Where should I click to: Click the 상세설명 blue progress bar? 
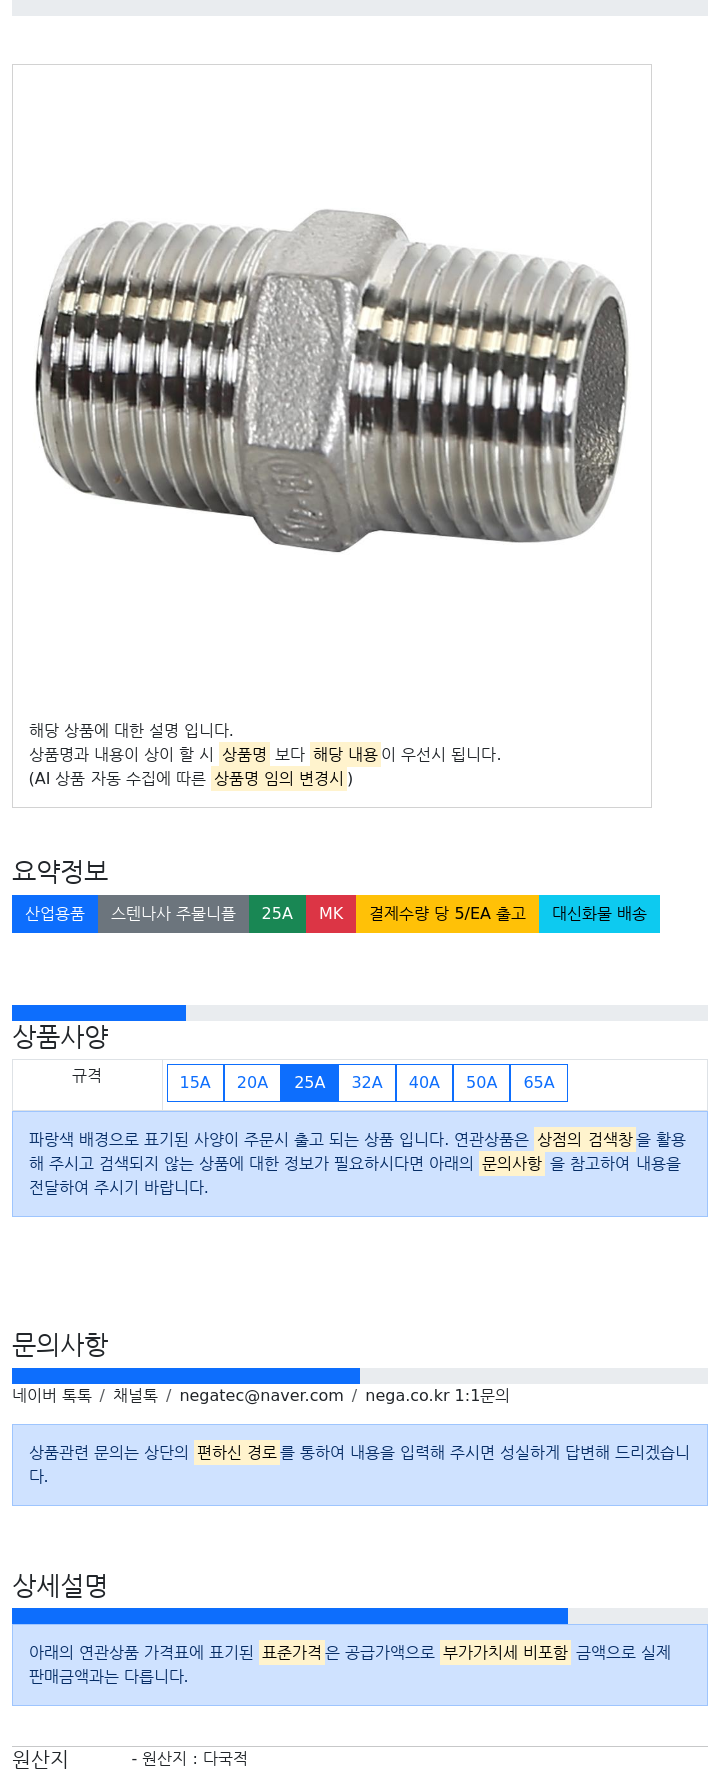pyautogui.click(x=290, y=1616)
